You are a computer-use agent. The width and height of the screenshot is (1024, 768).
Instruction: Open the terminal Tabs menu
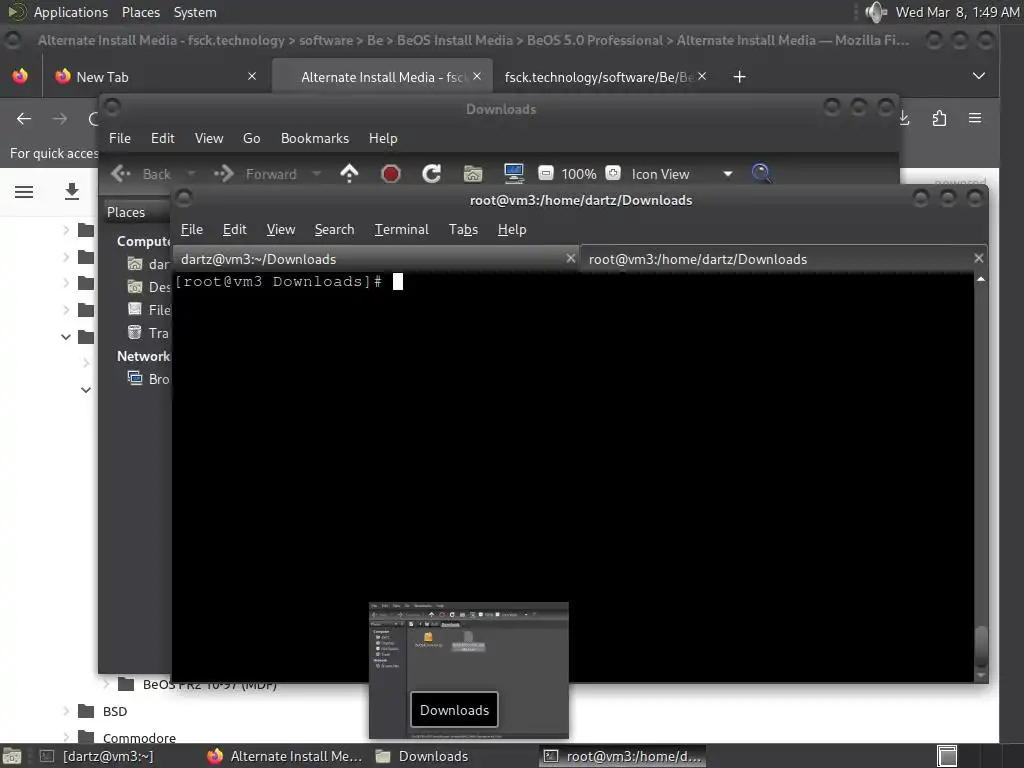point(463,229)
